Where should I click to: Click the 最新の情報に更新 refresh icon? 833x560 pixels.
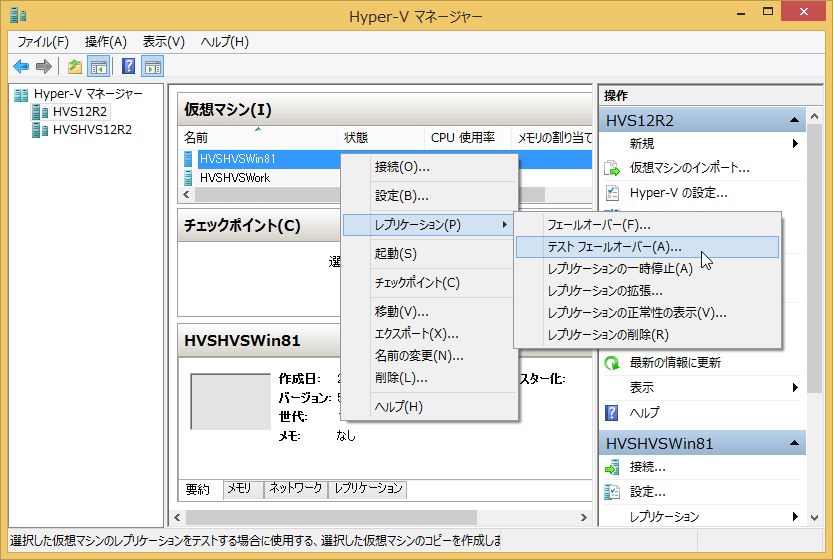612,363
